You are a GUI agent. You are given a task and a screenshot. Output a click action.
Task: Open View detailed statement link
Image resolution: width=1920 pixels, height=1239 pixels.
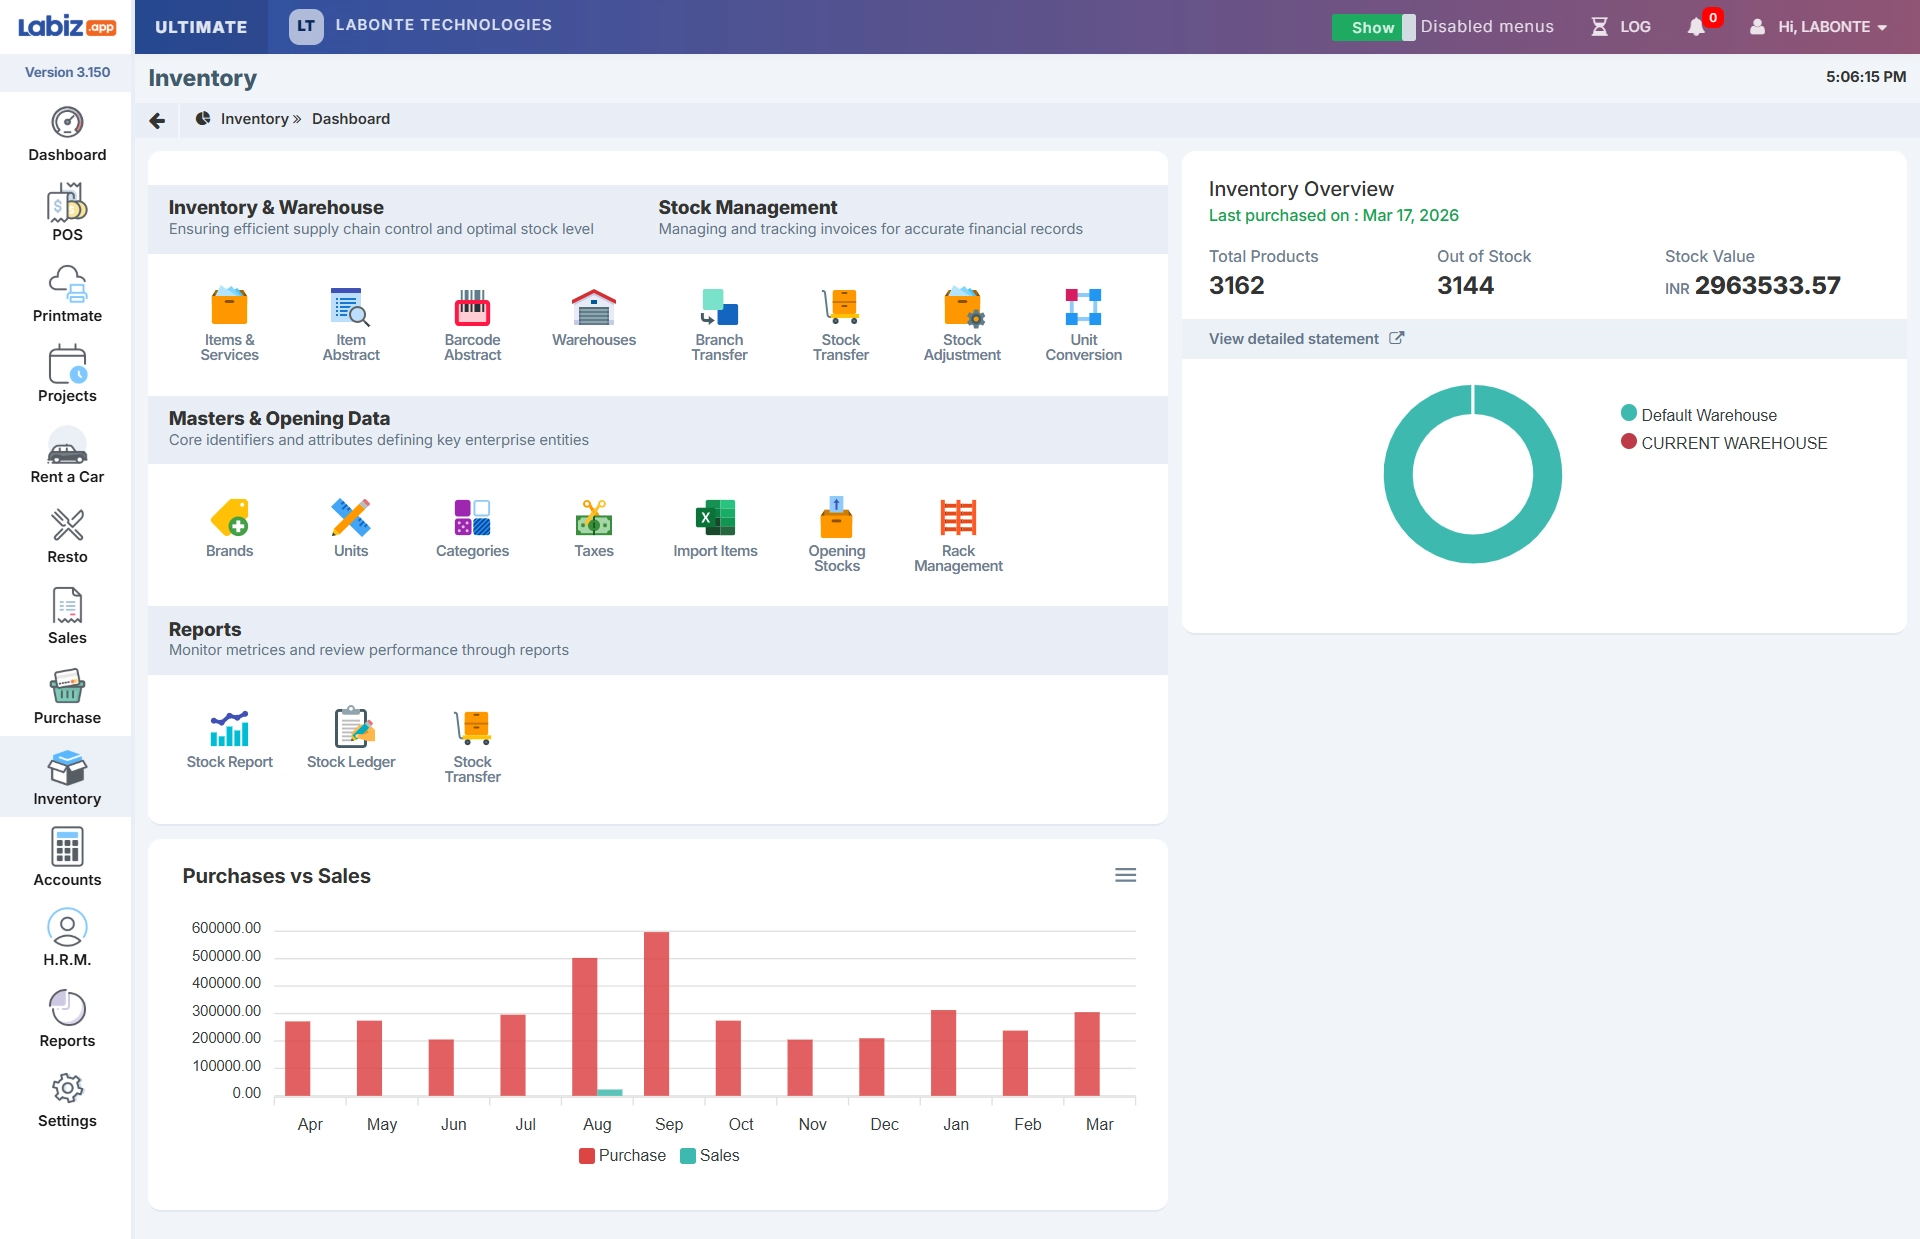tap(1306, 339)
